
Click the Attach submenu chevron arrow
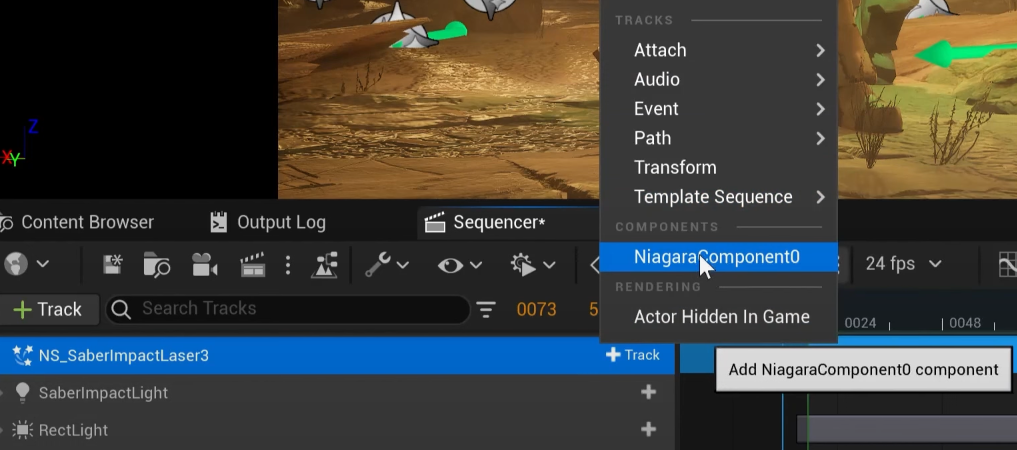[820, 51]
